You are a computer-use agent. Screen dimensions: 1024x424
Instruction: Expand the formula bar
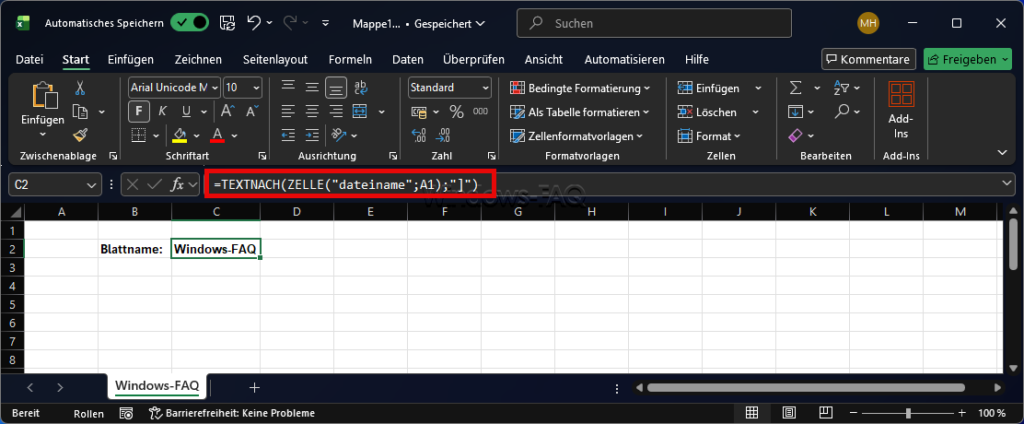(1007, 184)
